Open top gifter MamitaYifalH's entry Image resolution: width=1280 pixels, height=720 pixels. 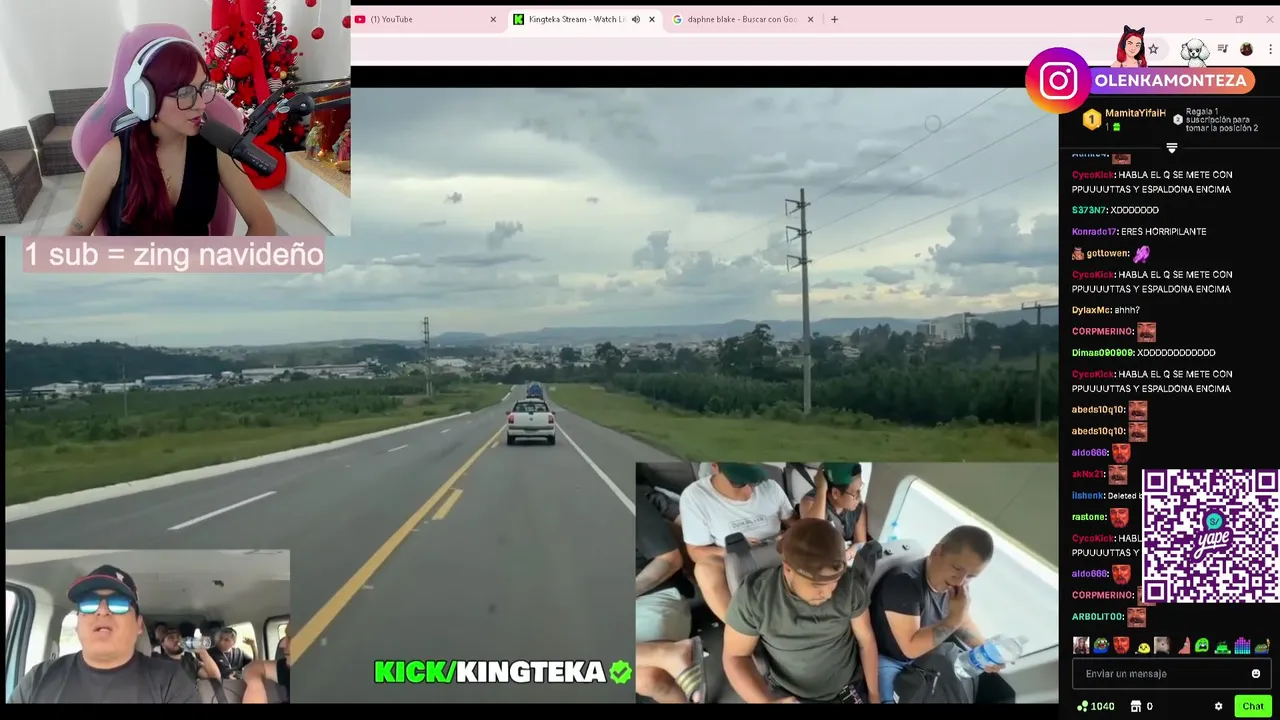(x=1125, y=119)
